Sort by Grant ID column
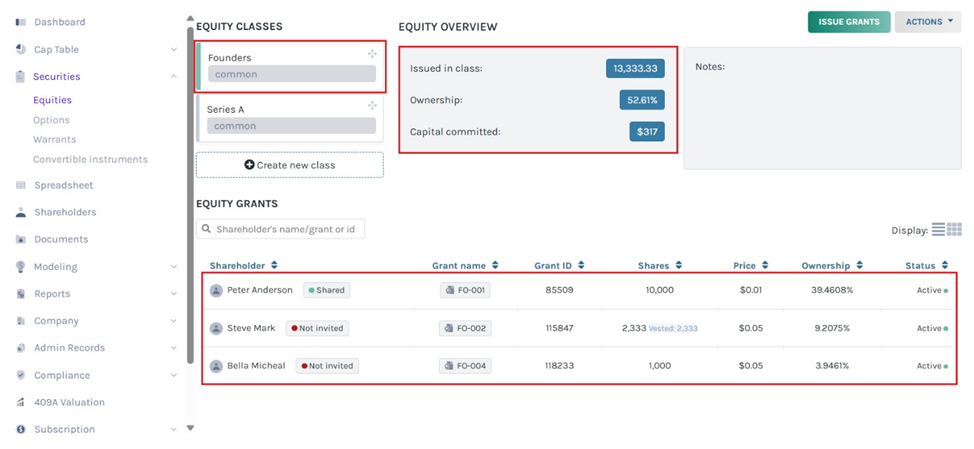 [x=559, y=266]
